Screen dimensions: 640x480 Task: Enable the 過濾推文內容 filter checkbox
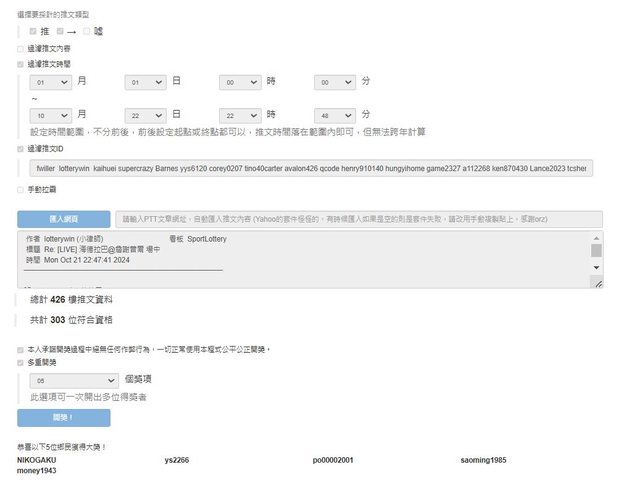[x=20, y=47]
